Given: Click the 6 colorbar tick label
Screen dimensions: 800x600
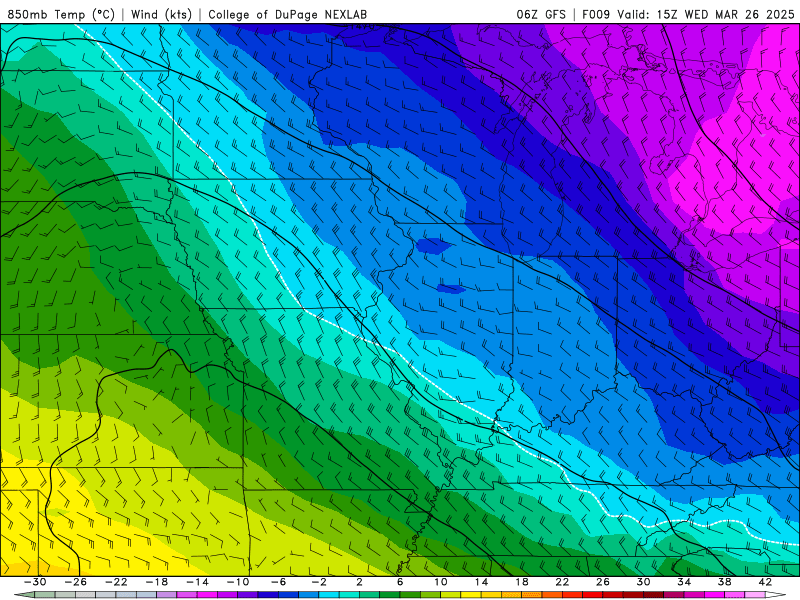Looking at the screenshot, I should point(400,582).
